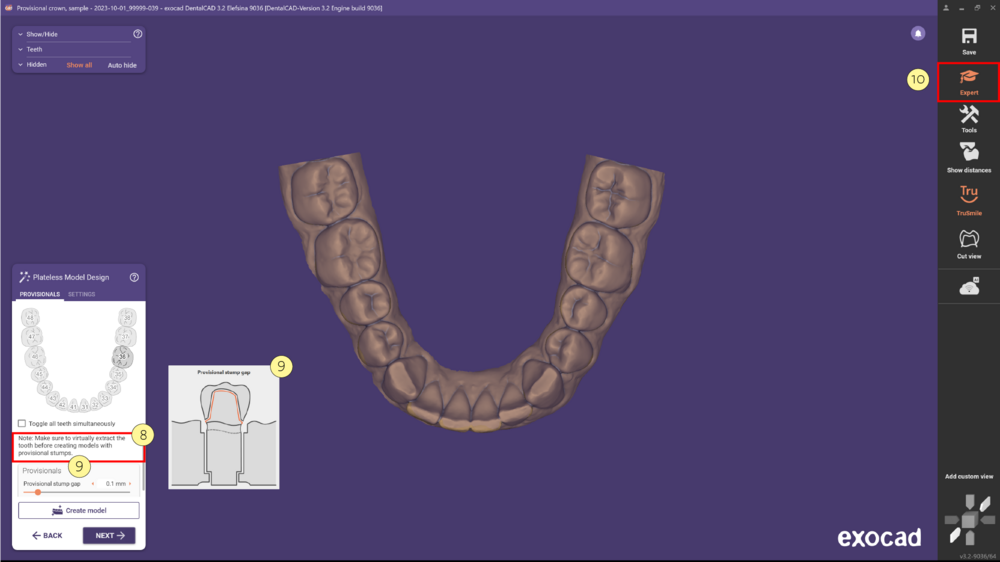The height and width of the screenshot is (562, 1000).
Task: Activate TruSmile rendering
Action: (x=969, y=200)
